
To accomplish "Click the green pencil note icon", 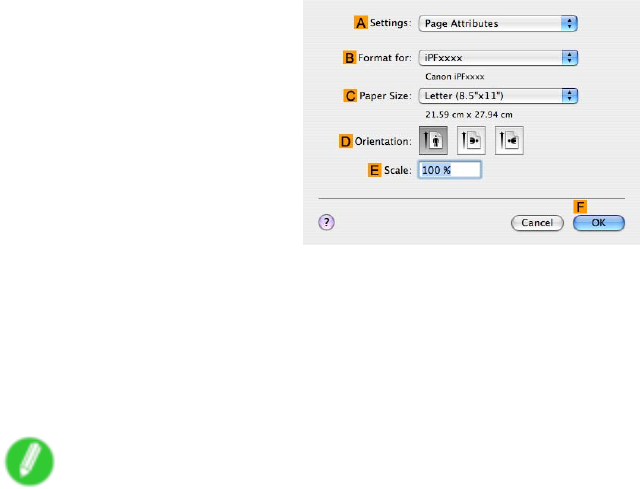I will 29,461.
